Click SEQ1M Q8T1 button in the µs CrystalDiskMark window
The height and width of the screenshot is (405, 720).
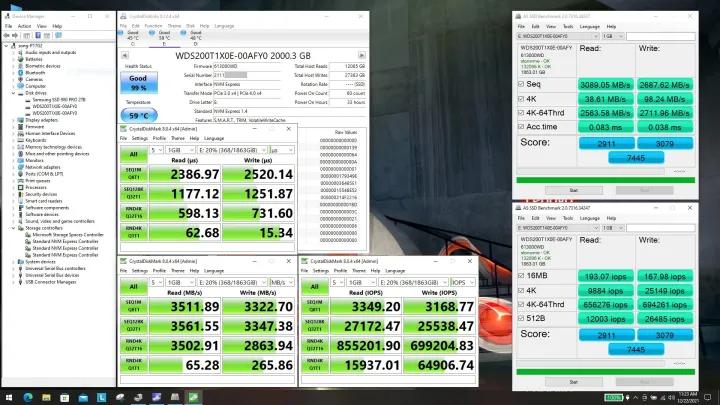click(x=134, y=174)
